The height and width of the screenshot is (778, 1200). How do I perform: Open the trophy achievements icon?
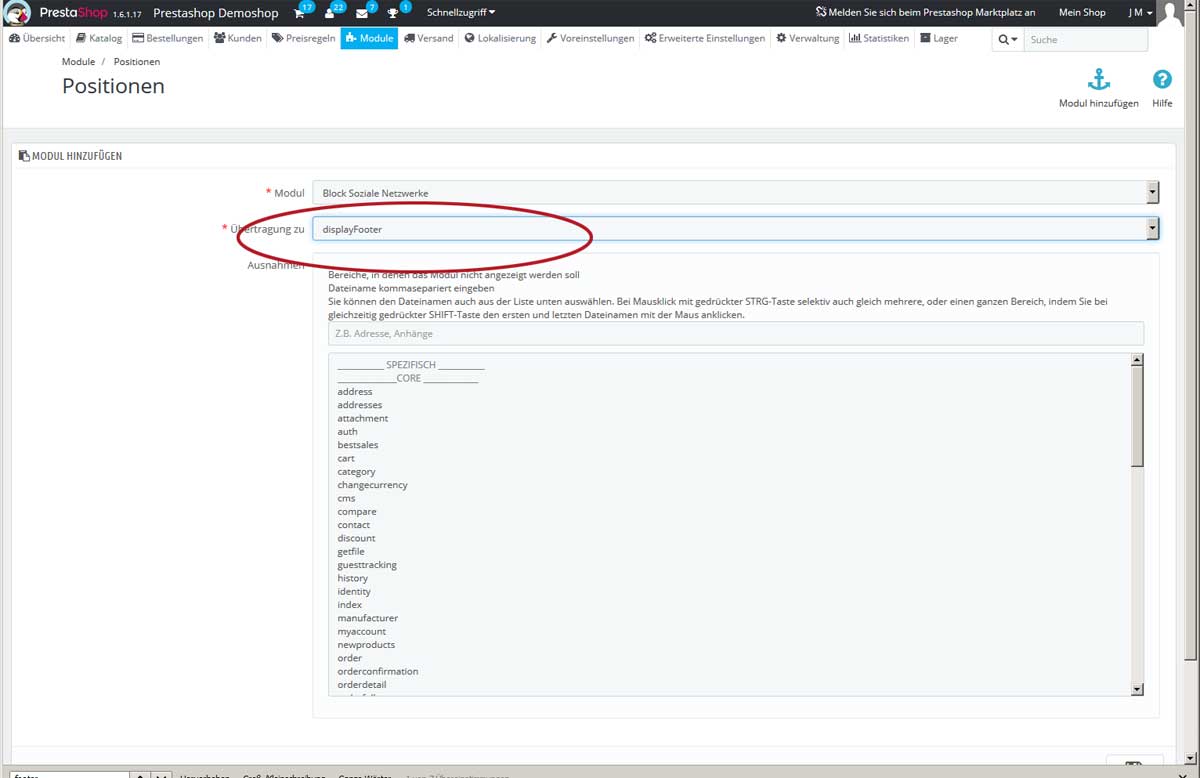(394, 13)
